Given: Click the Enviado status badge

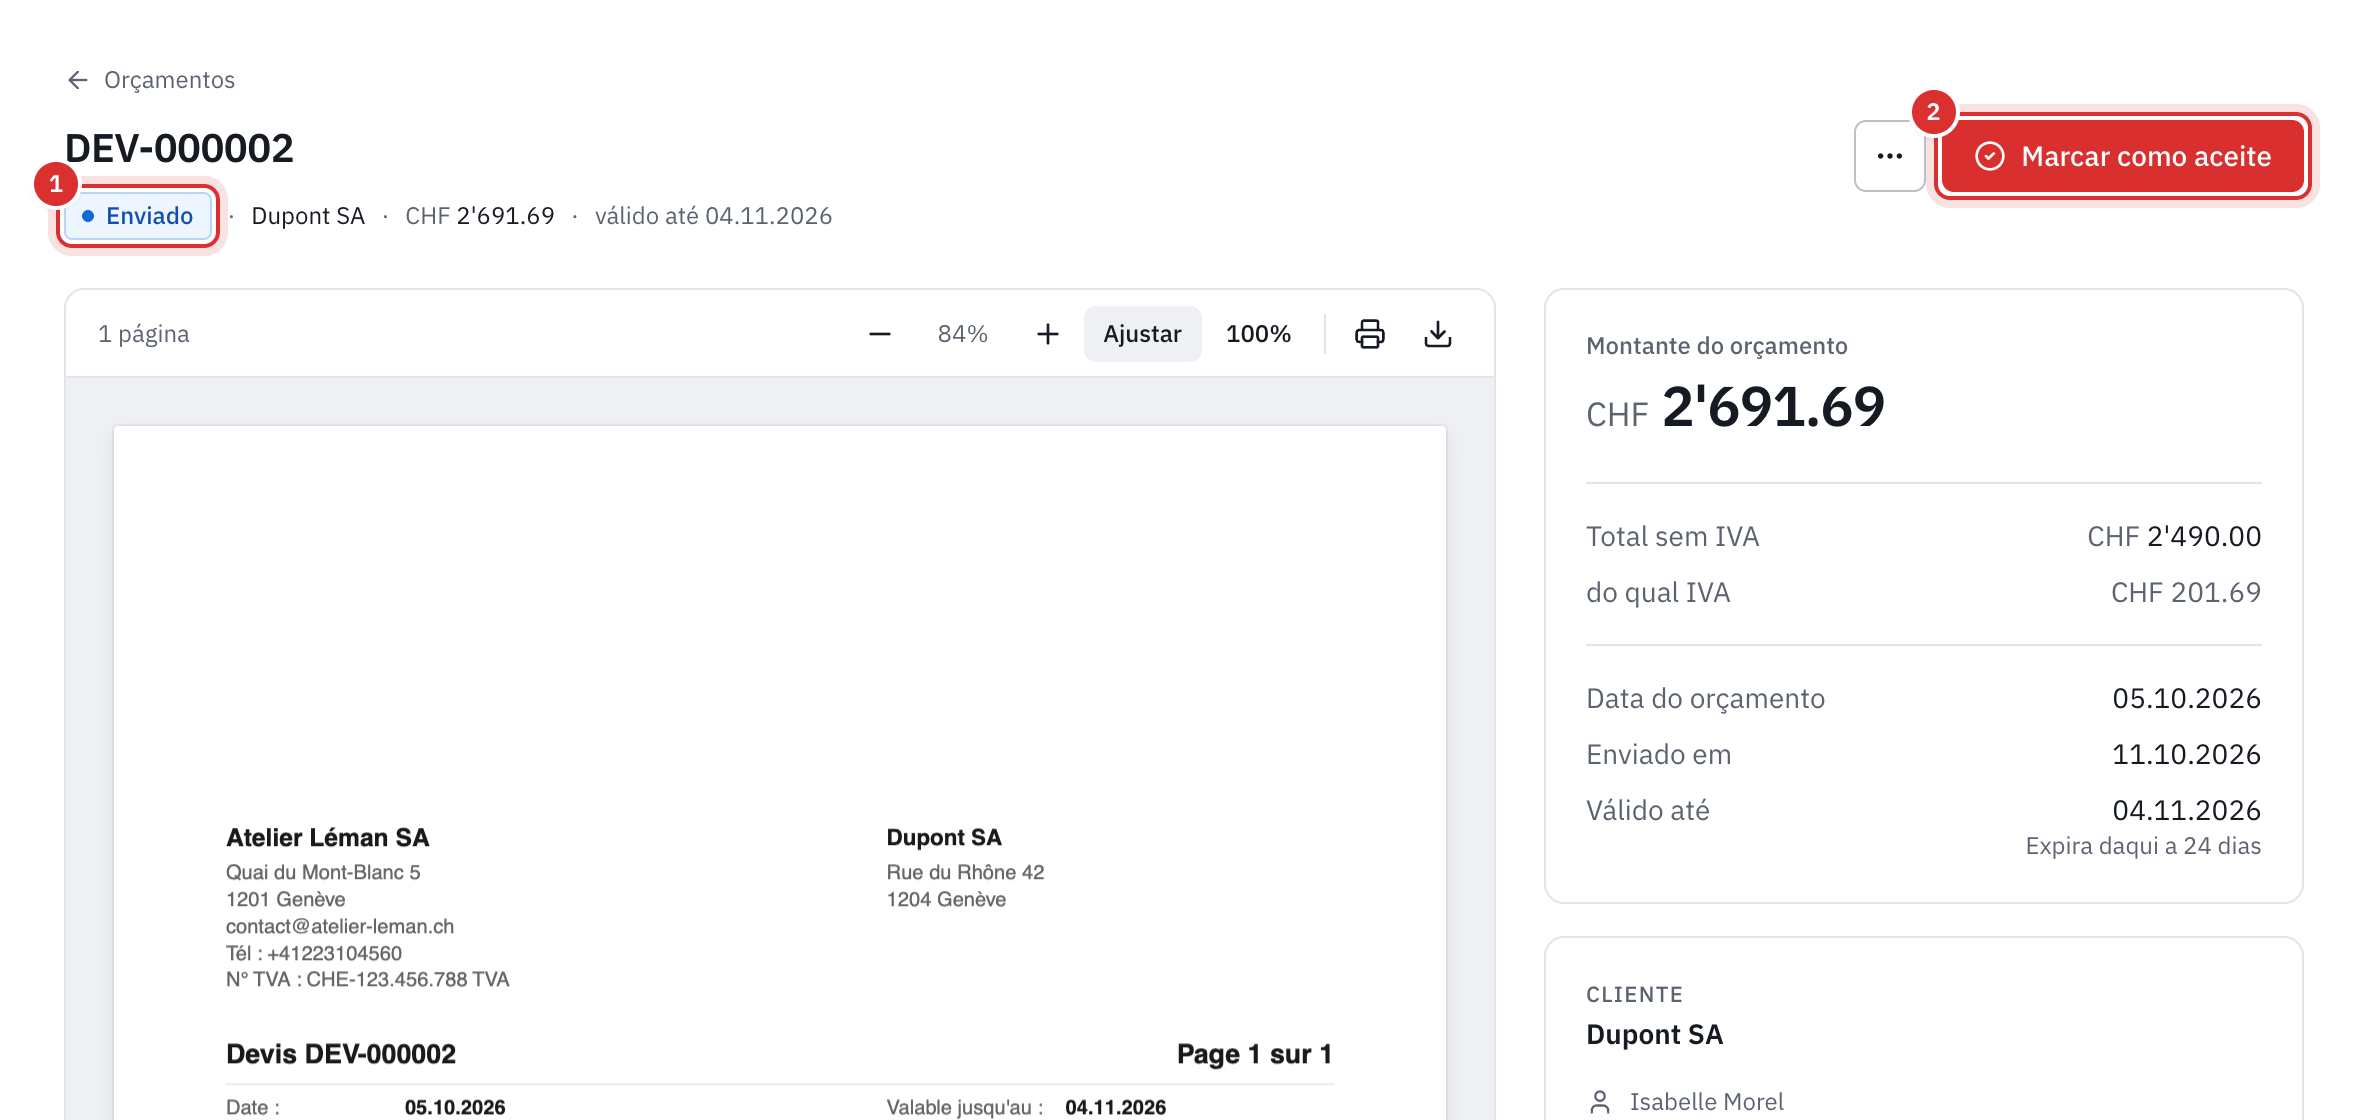Looking at the screenshot, I should point(138,216).
